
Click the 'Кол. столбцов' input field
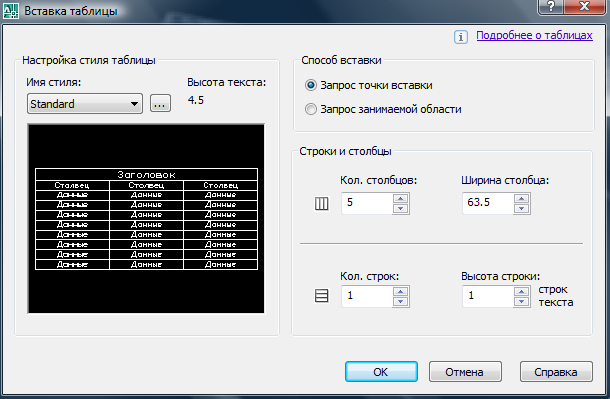pos(367,203)
